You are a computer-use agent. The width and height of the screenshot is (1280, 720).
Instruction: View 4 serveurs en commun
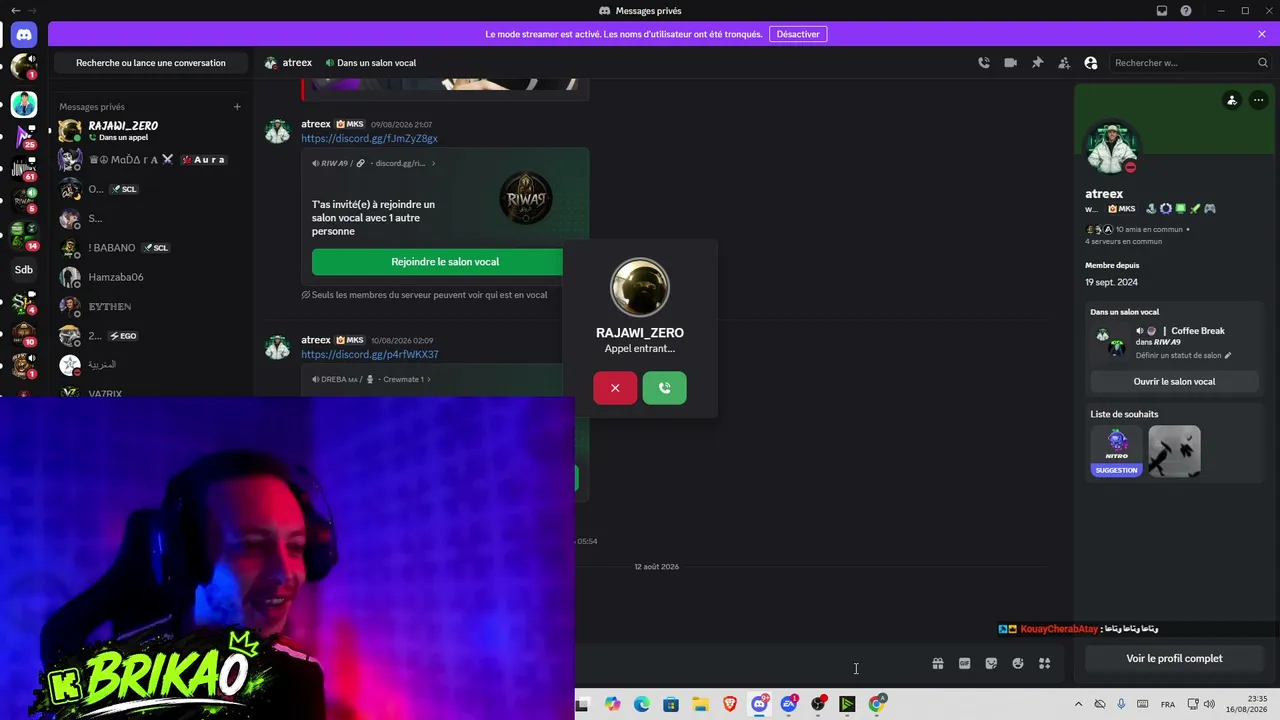point(1124,241)
